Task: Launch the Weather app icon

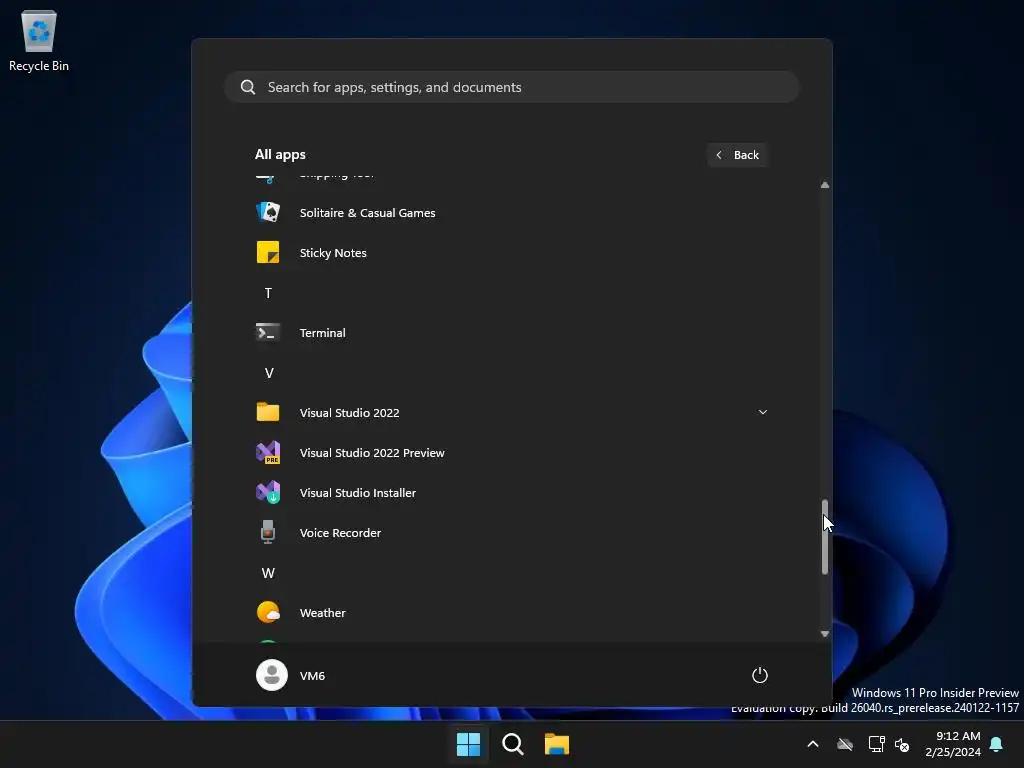Action: (268, 613)
